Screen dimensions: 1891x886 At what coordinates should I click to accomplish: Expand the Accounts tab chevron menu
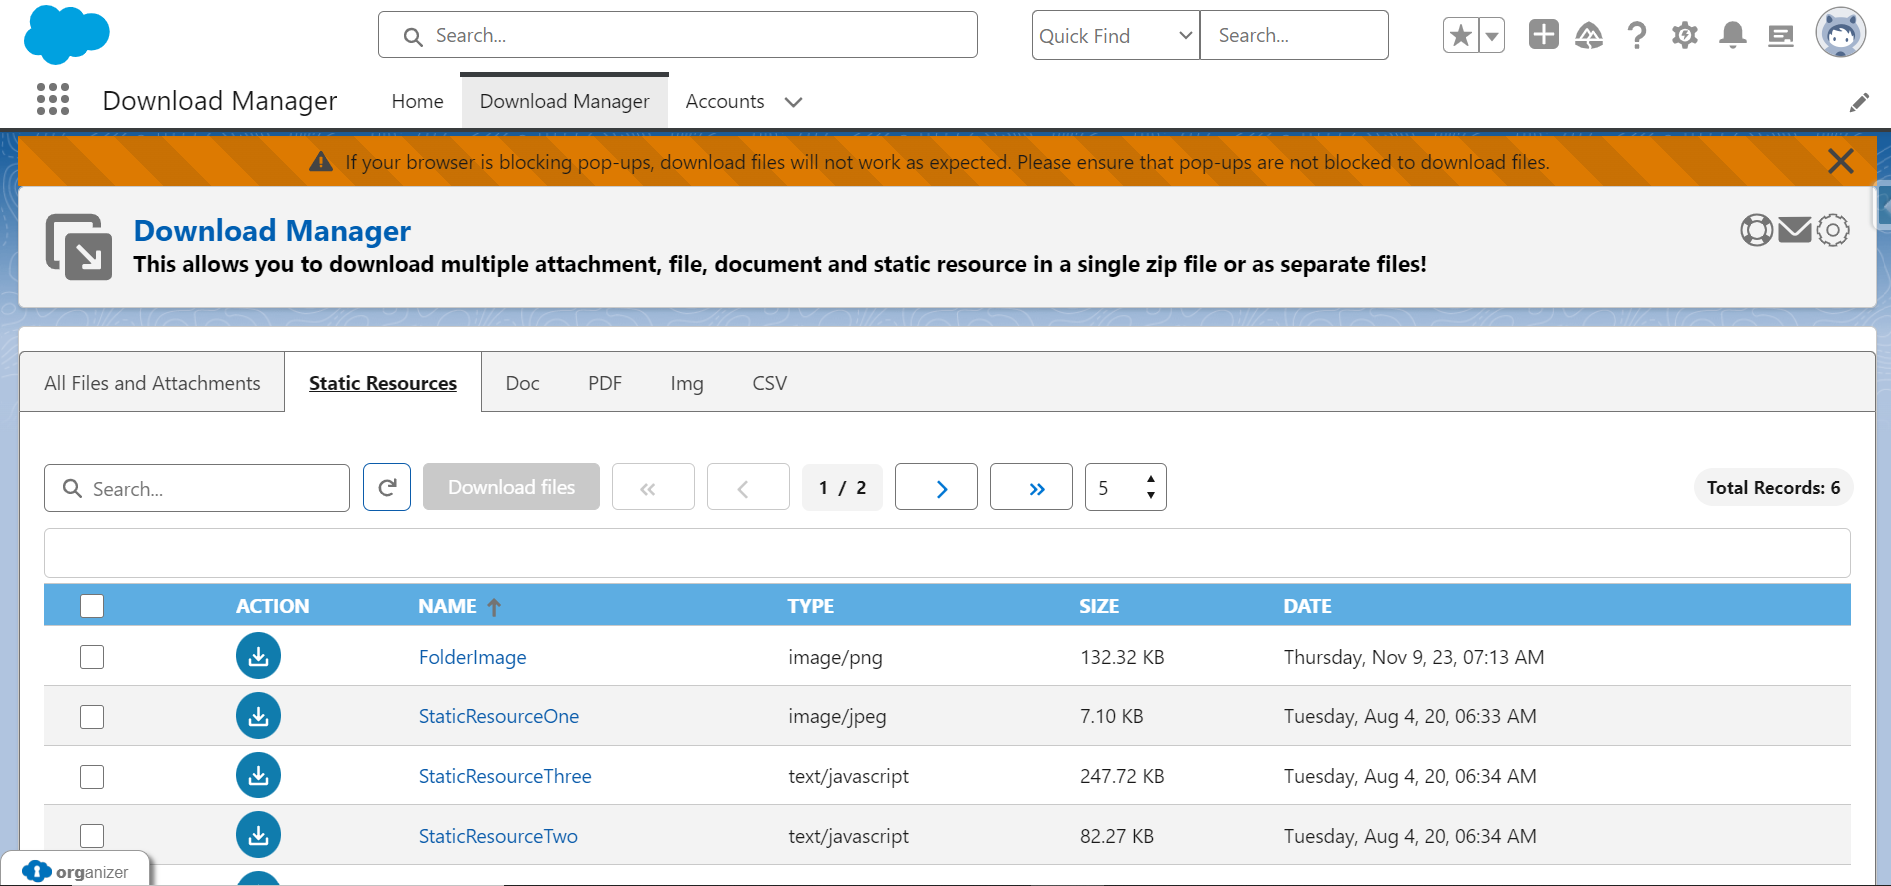(x=794, y=102)
